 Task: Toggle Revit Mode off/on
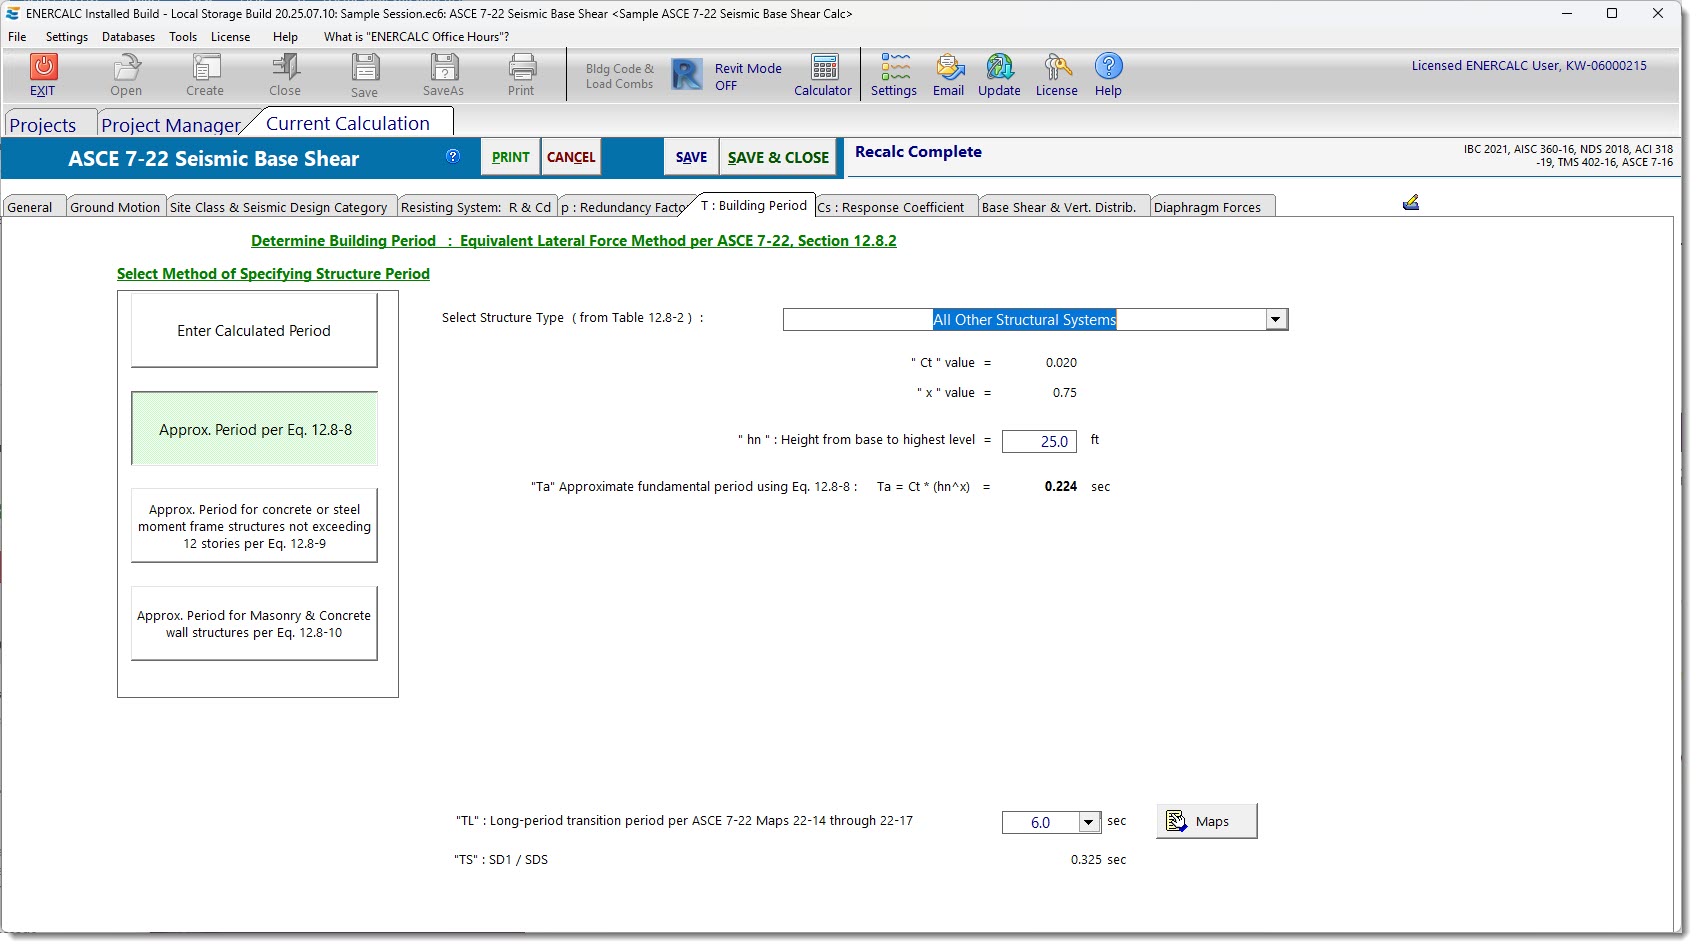point(688,75)
